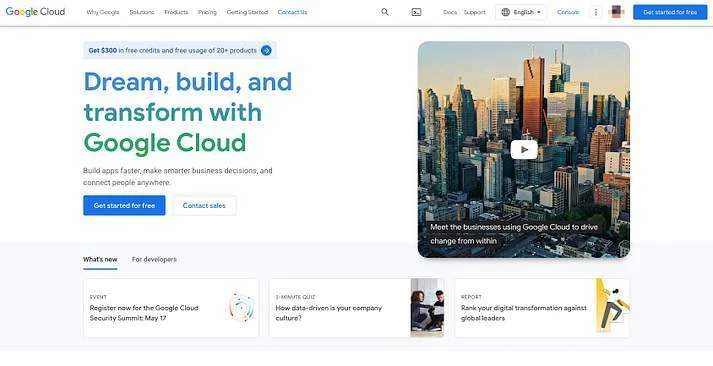713x366 pixels.
Task: Open the Support link
Action: click(475, 12)
